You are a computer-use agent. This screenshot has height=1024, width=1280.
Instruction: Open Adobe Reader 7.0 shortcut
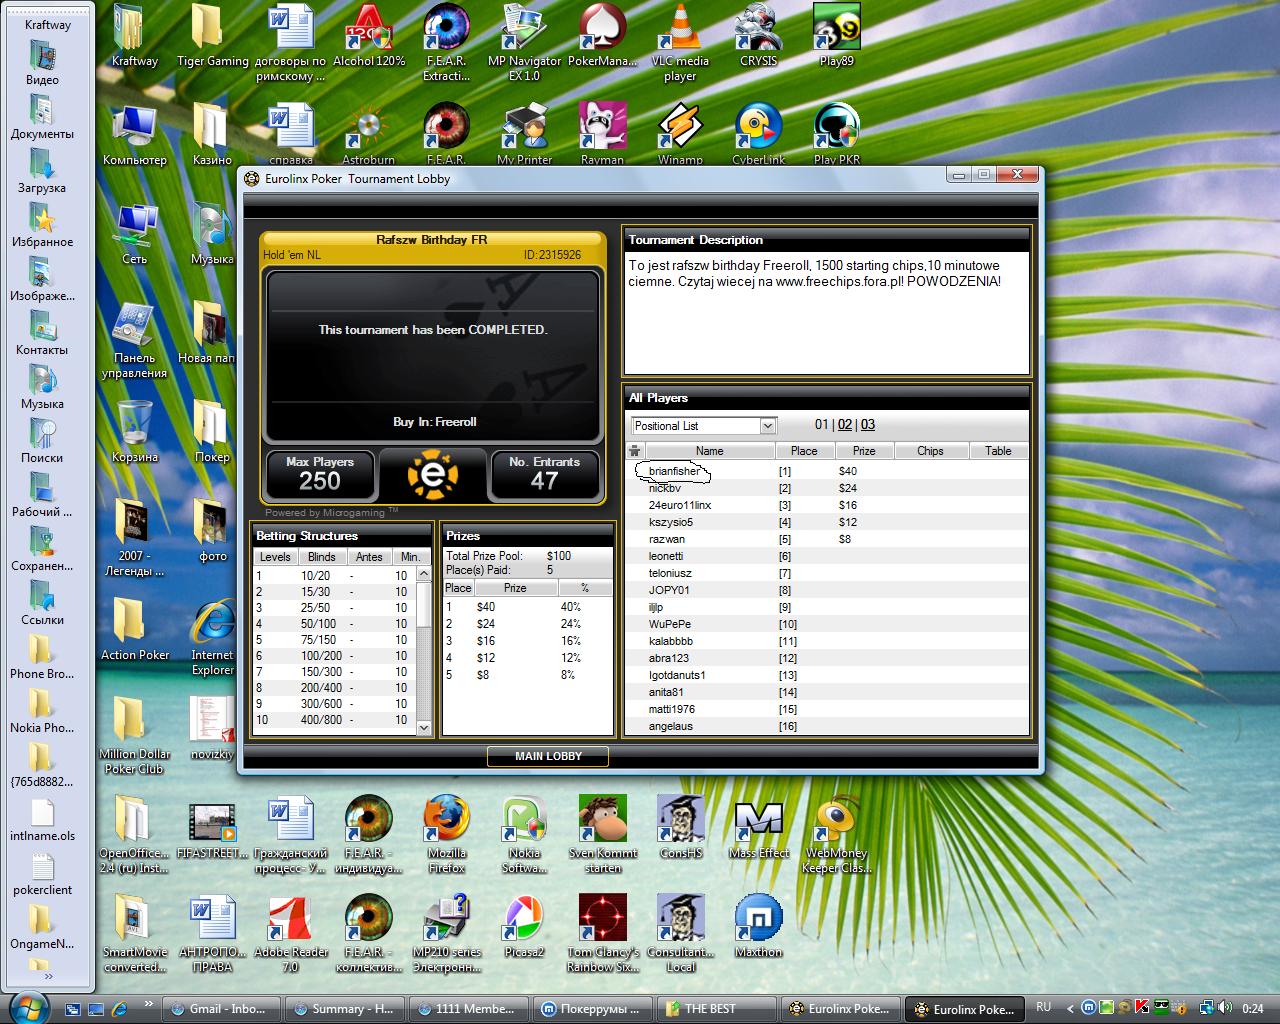pos(290,934)
